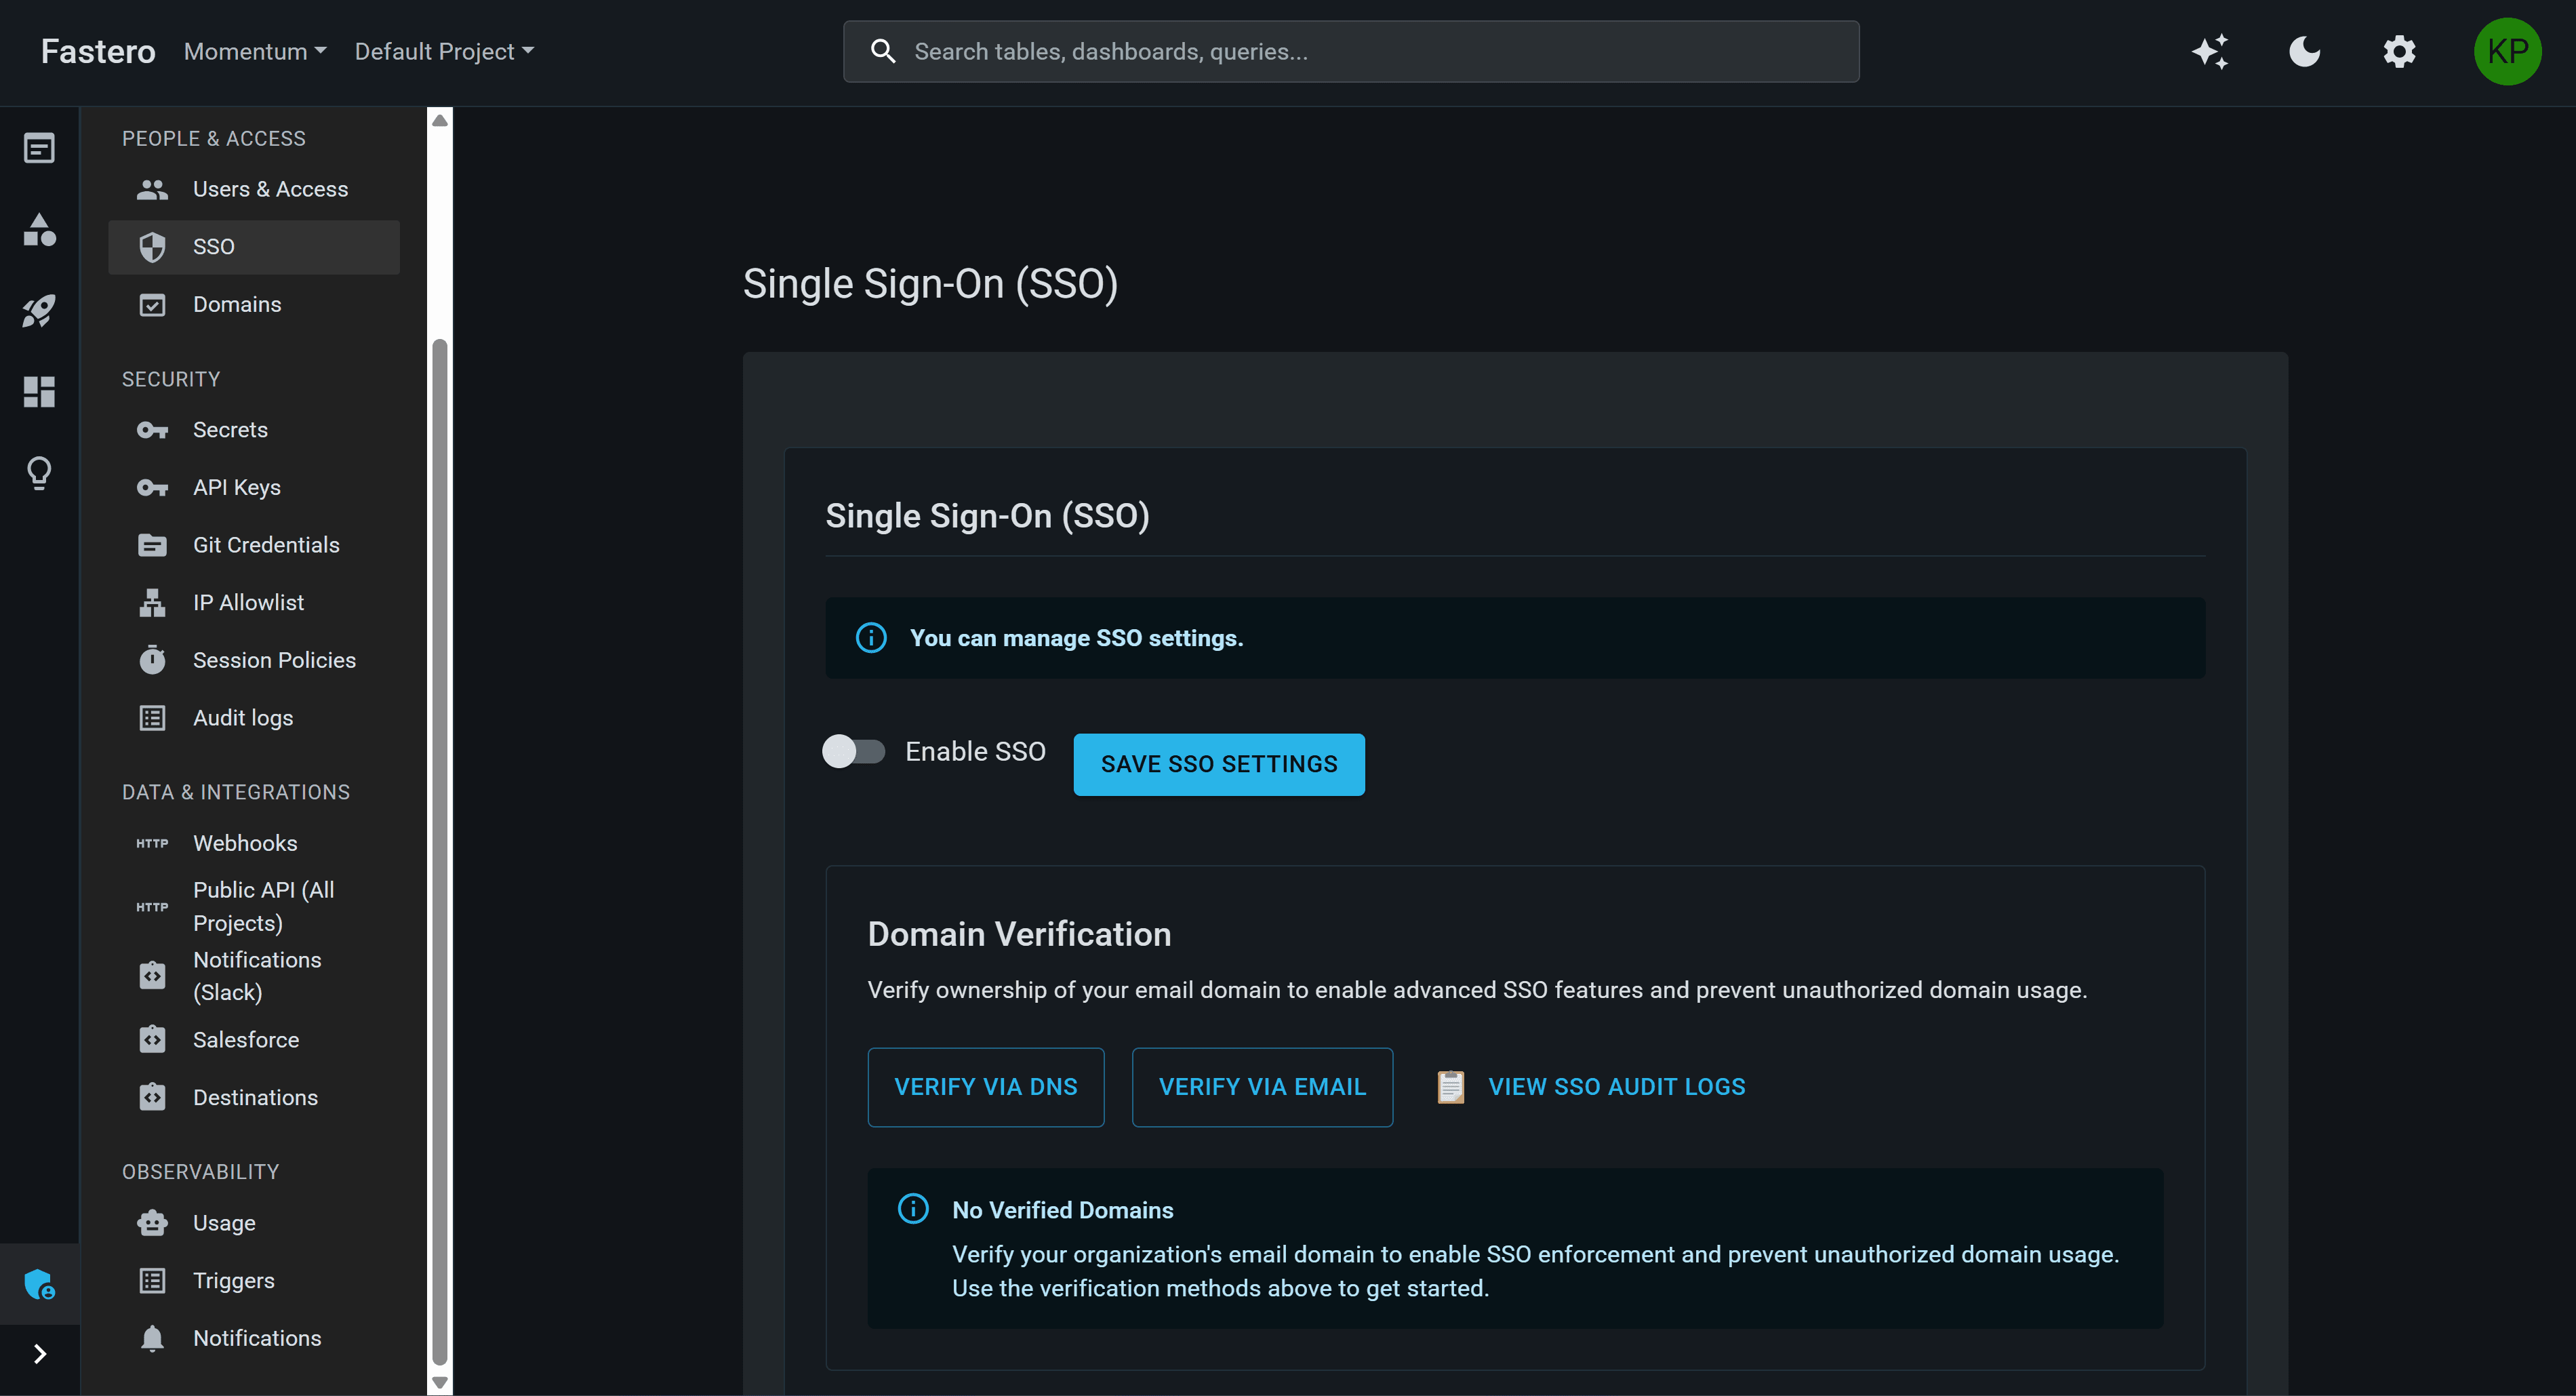This screenshot has width=2576, height=1396.
Task: Click the Save SSO Settings button
Action: 1219,764
